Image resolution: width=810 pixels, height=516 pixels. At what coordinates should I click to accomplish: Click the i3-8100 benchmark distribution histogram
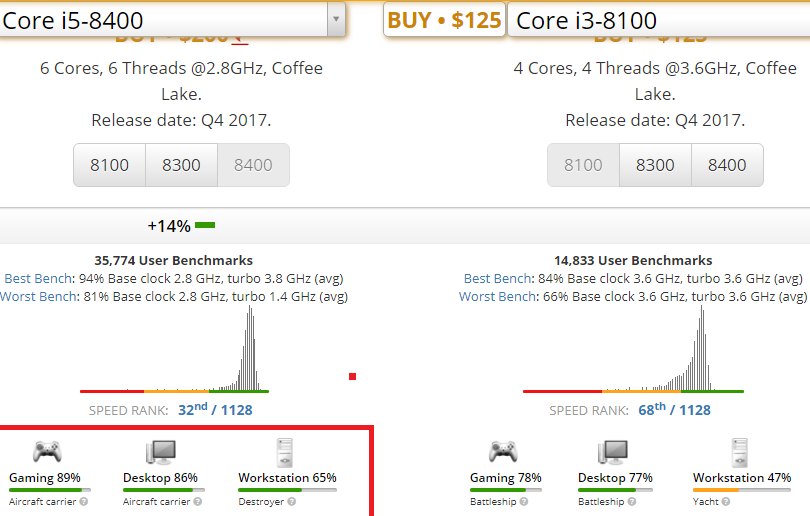click(x=633, y=349)
